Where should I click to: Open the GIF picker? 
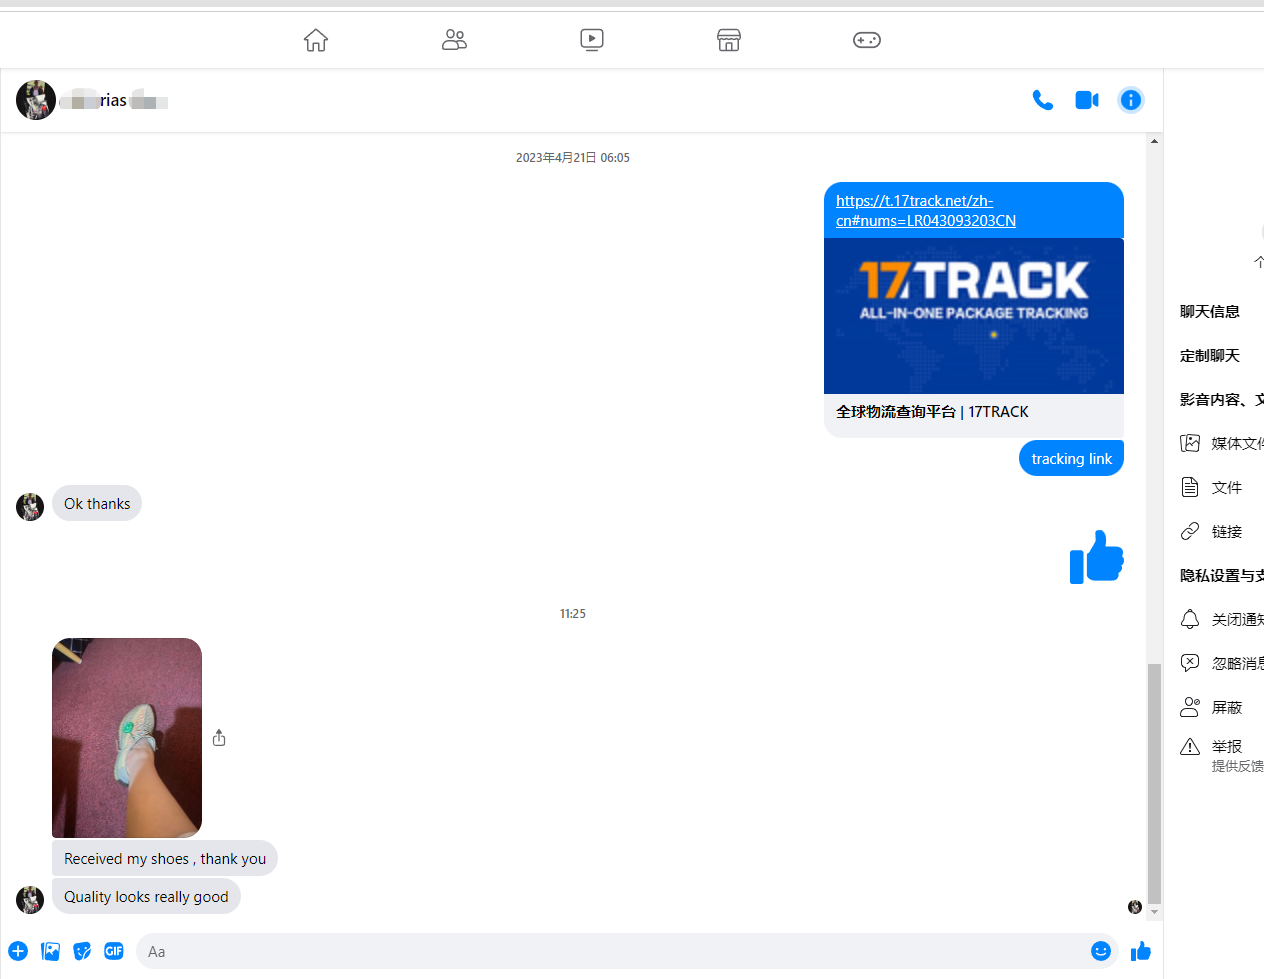tap(114, 951)
